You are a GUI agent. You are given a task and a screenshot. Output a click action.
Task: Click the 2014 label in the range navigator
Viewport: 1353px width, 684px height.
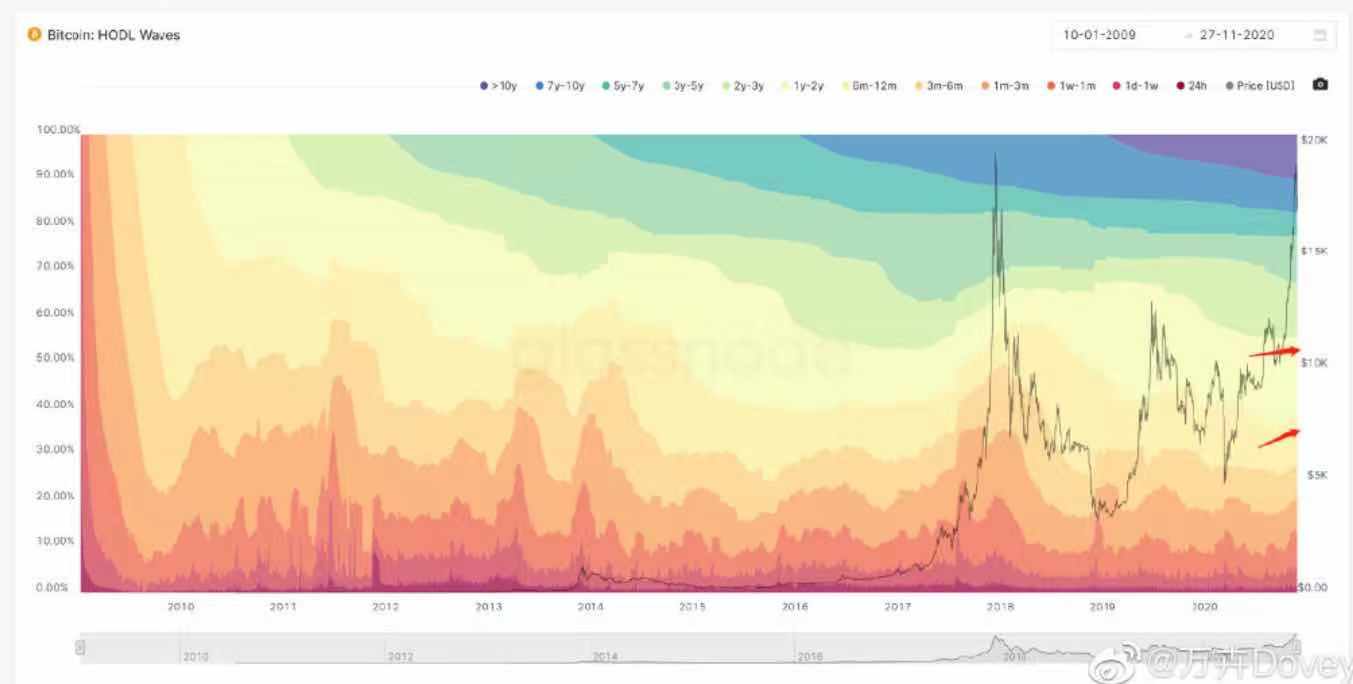pos(604,657)
